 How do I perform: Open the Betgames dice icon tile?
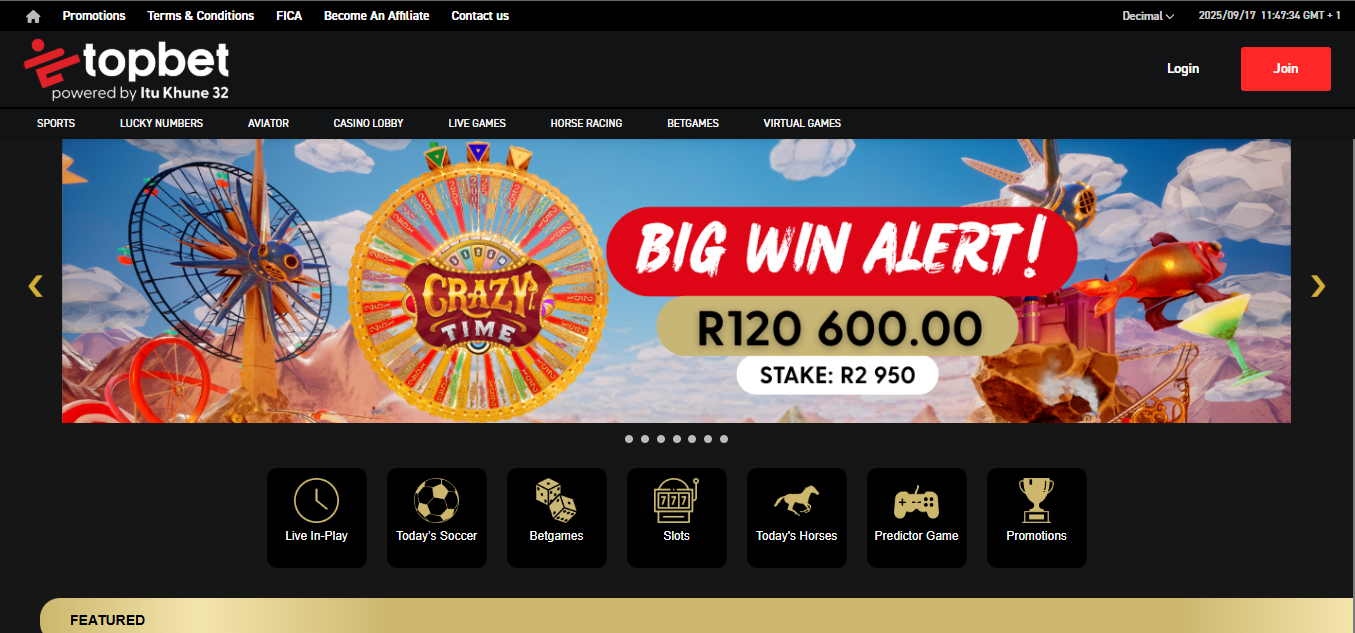(x=557, y=518)
